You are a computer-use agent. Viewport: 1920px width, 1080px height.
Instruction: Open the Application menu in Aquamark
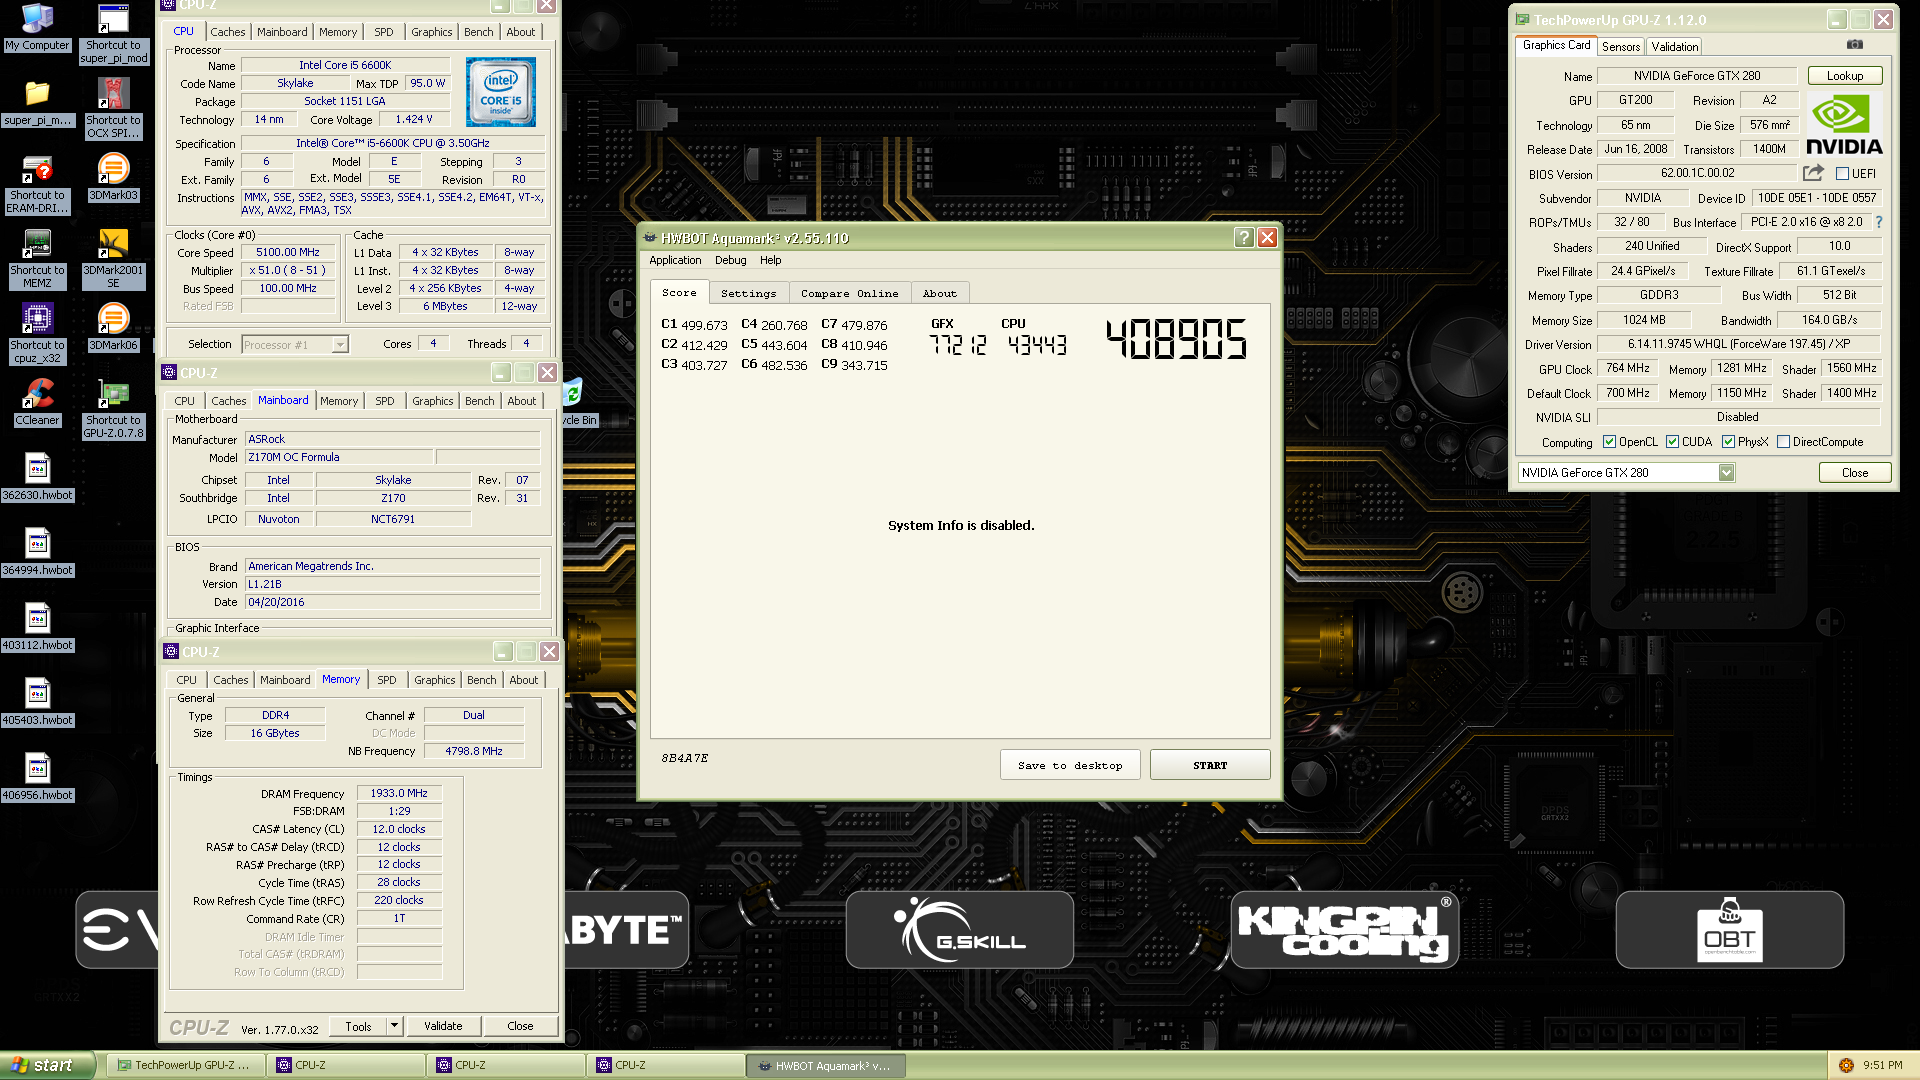(x=675, y=260)
